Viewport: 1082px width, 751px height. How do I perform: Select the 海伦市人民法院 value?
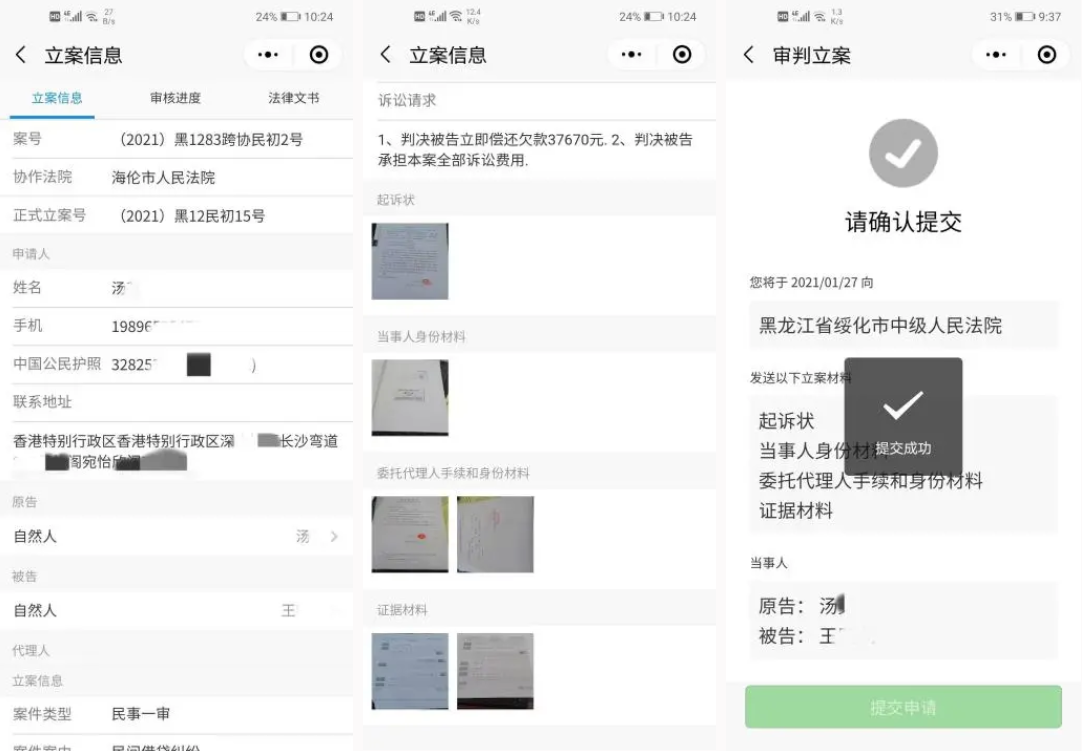coord(164,177)
